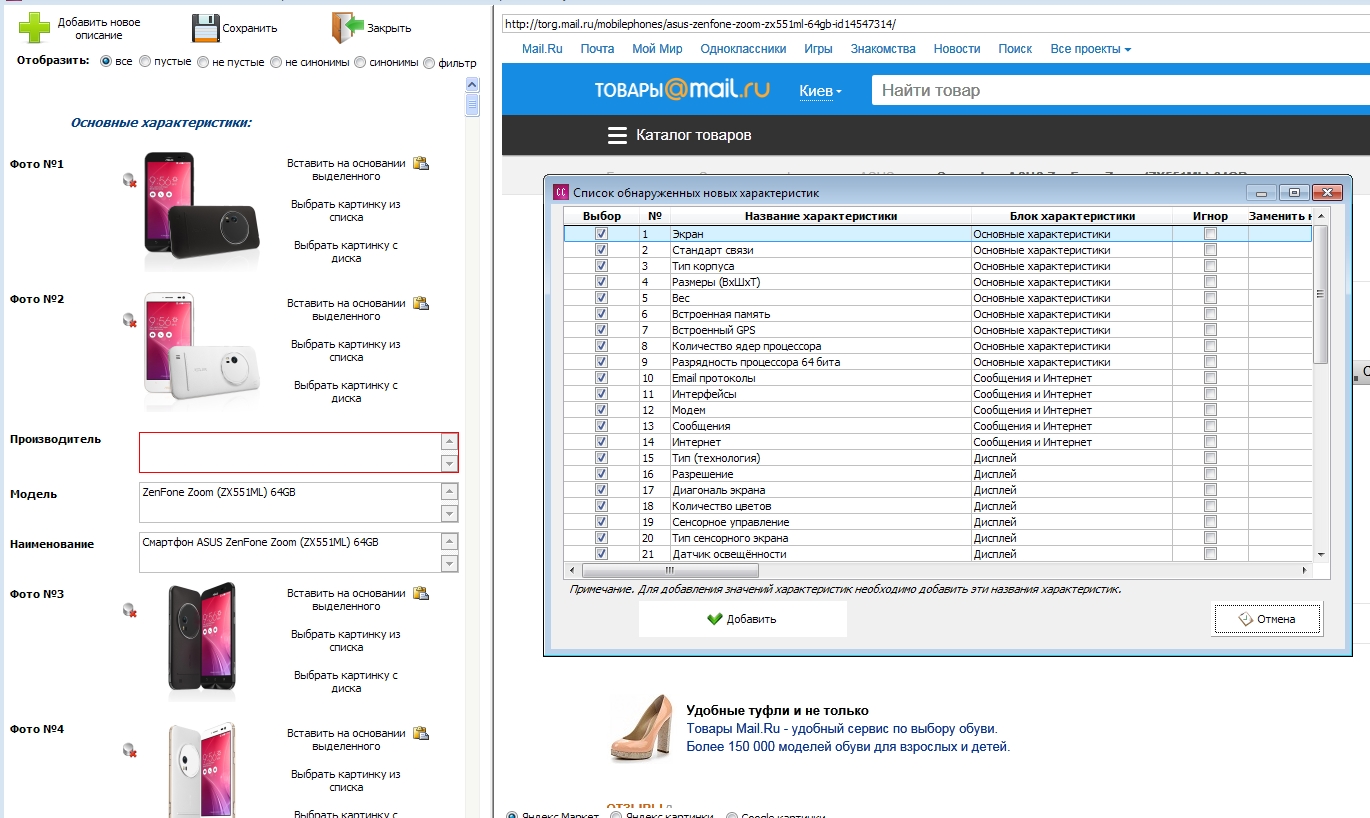Open Одноклассники in top navigation
Screen dimensions: 1370x818
point(742,49)
